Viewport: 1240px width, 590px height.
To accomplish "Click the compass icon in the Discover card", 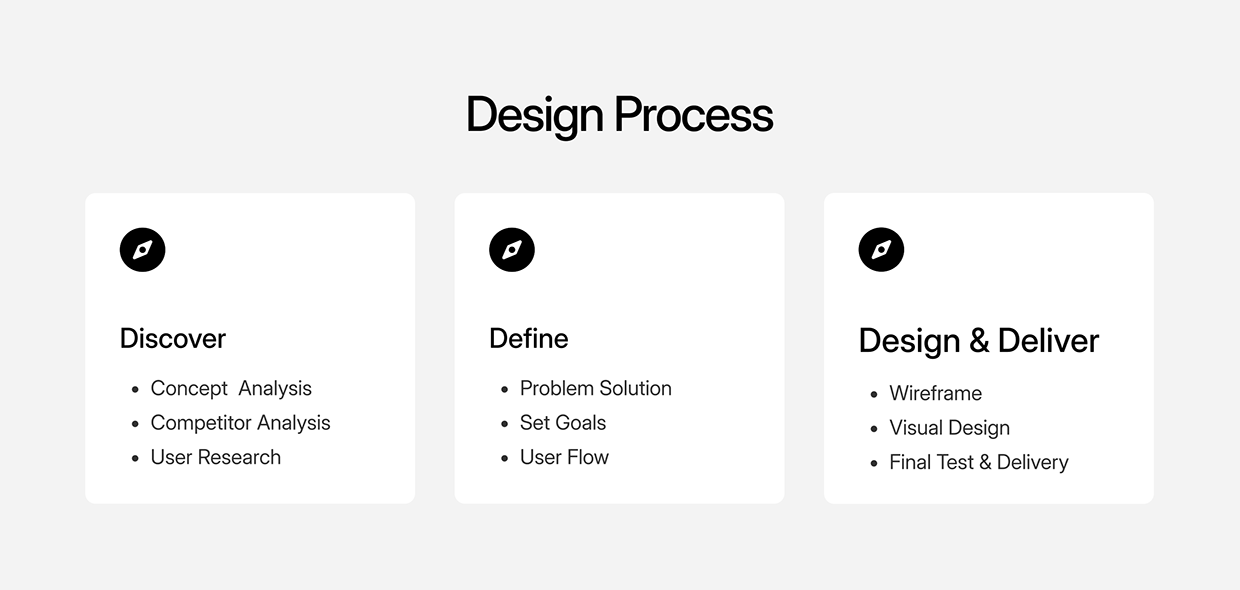I will click(142, 250).
